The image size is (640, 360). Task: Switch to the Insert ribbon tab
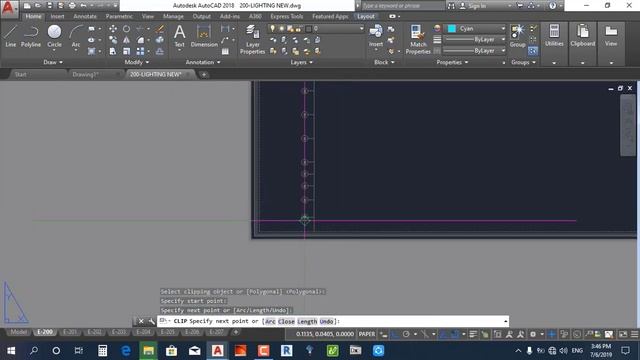(x=57, y=16)
